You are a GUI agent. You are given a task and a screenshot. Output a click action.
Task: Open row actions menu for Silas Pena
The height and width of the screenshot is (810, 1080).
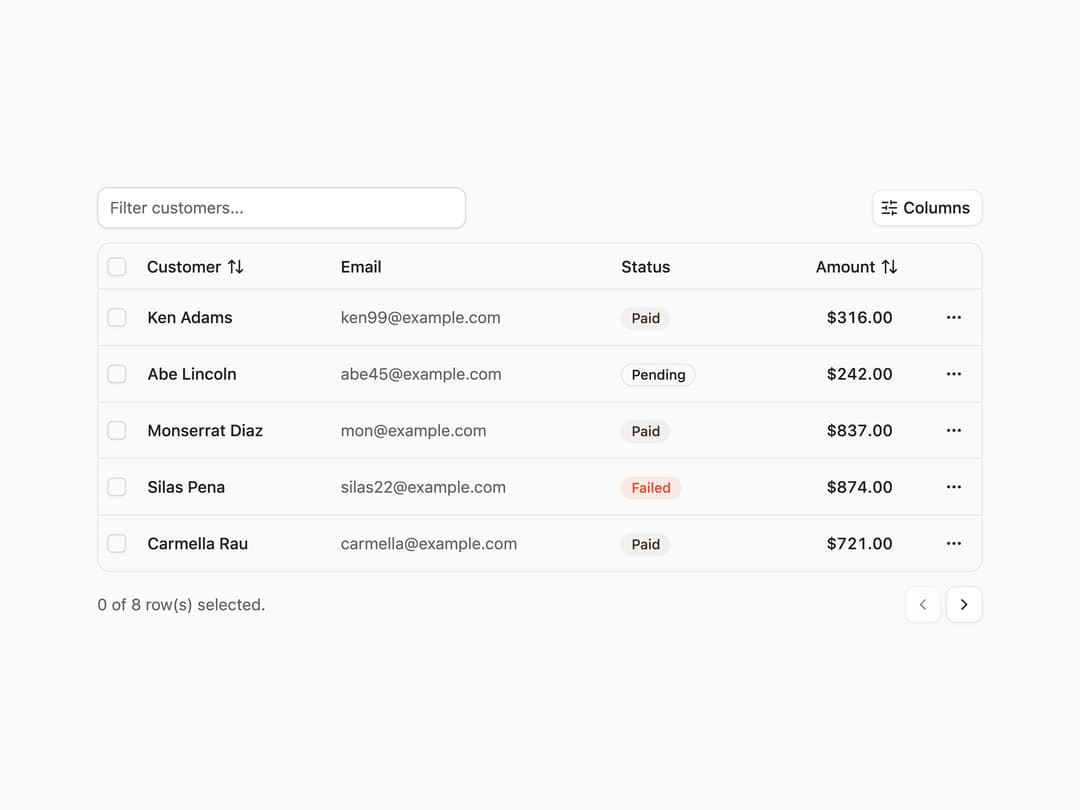(953, 487)
